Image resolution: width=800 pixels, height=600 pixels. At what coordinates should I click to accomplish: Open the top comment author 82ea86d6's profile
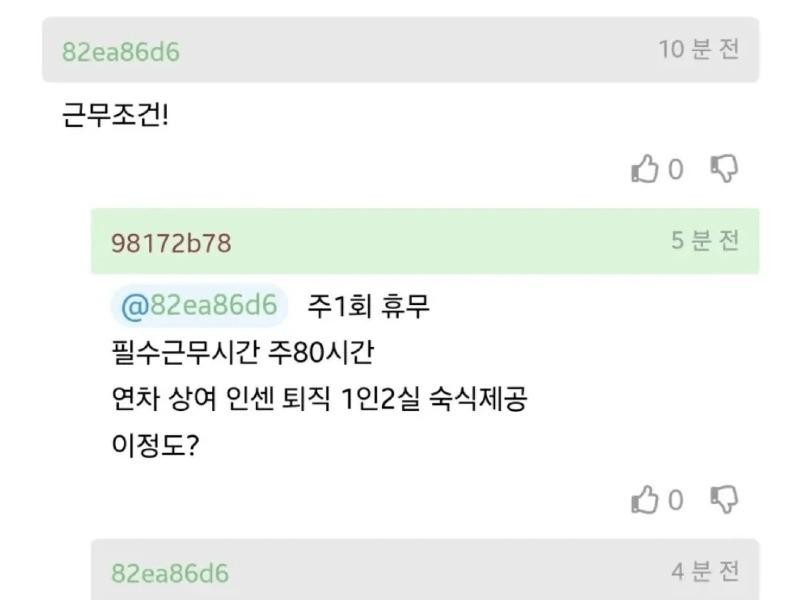click(x=121, y=52)
